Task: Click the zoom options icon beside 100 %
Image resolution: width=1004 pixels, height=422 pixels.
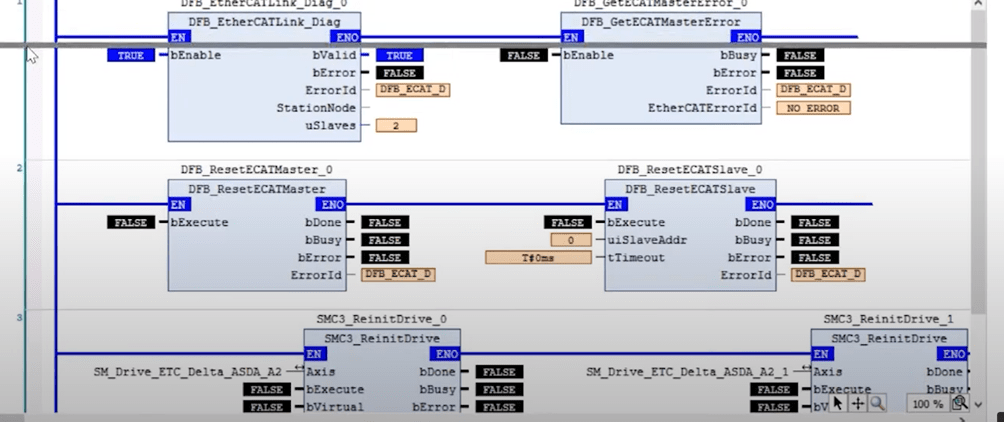Action: coord(959,403)
